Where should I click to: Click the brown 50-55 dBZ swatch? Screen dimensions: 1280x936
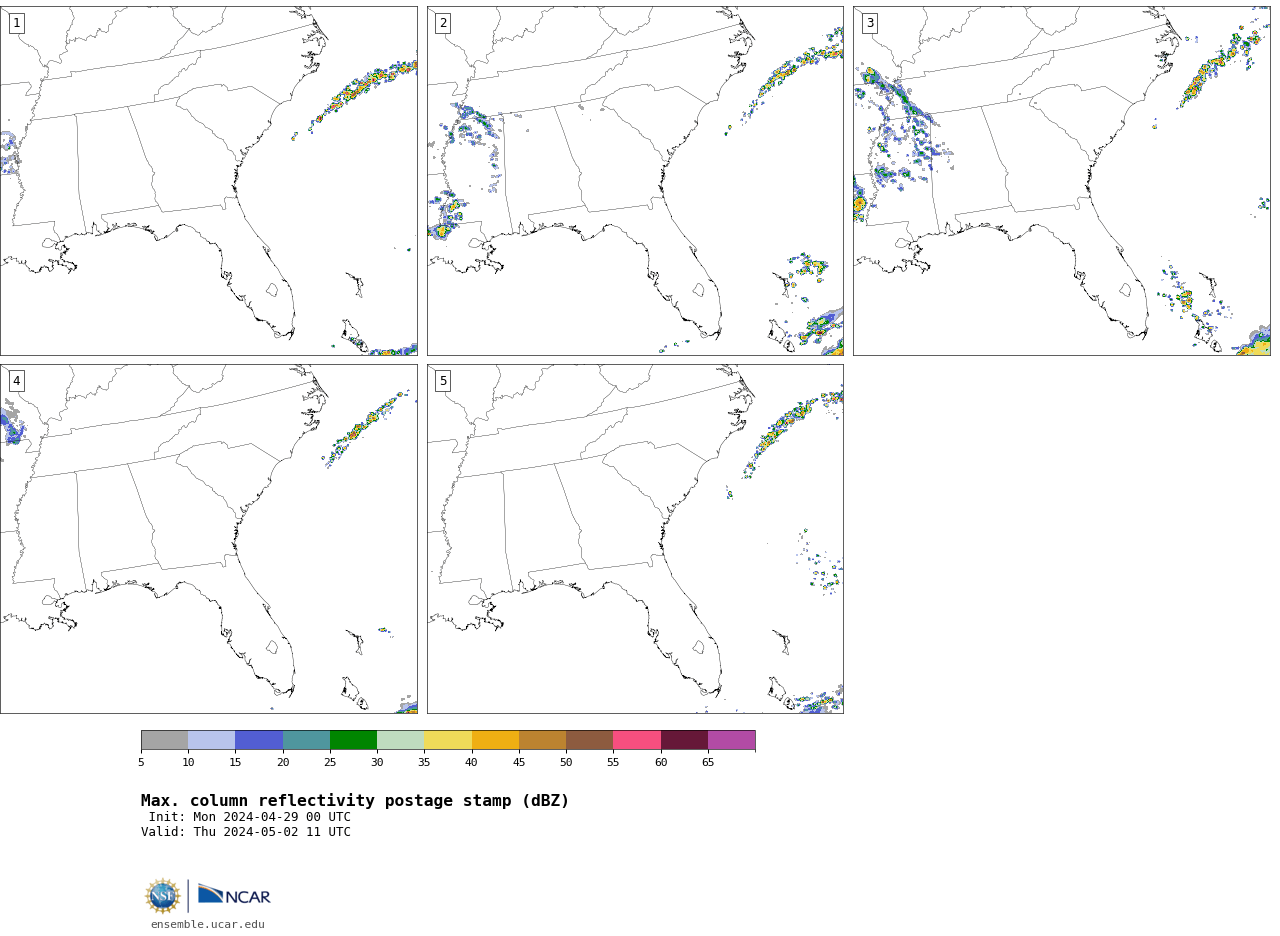point(589,740)
